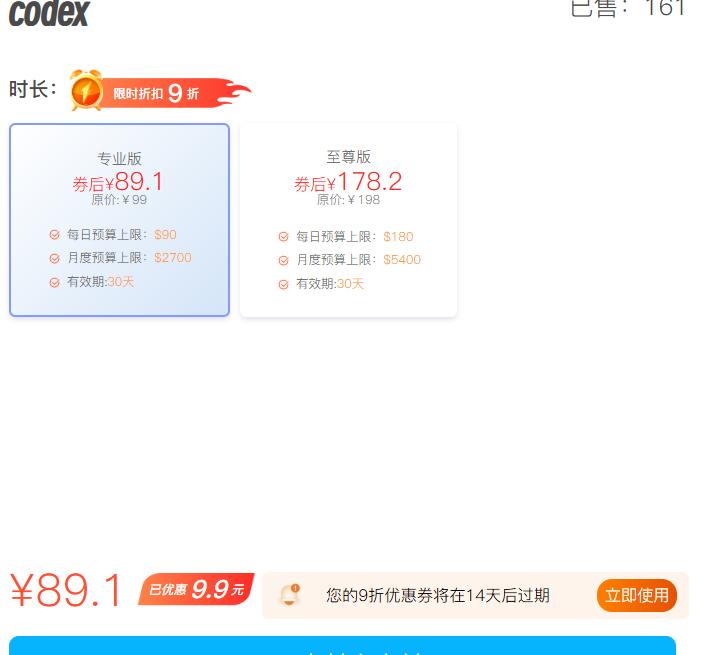Click the 已售 sold count label
The image size is (707, 655).
[628, 8]
